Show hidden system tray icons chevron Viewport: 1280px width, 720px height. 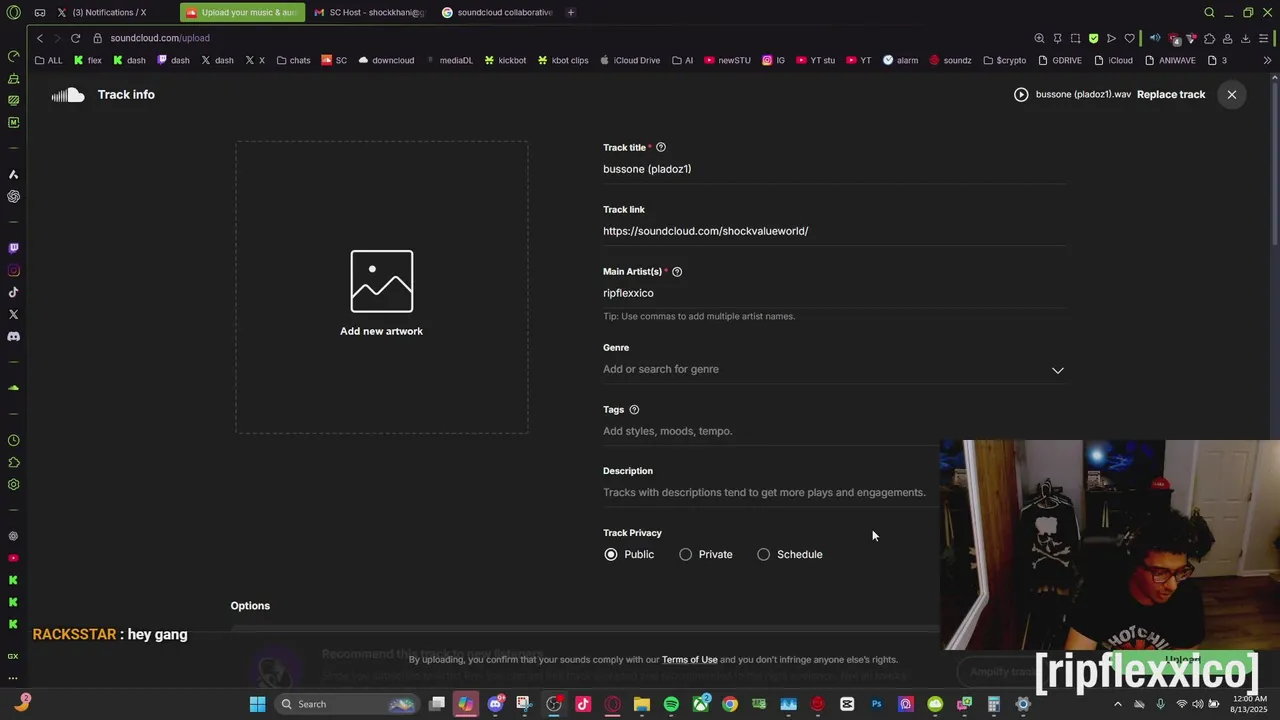1118,704
